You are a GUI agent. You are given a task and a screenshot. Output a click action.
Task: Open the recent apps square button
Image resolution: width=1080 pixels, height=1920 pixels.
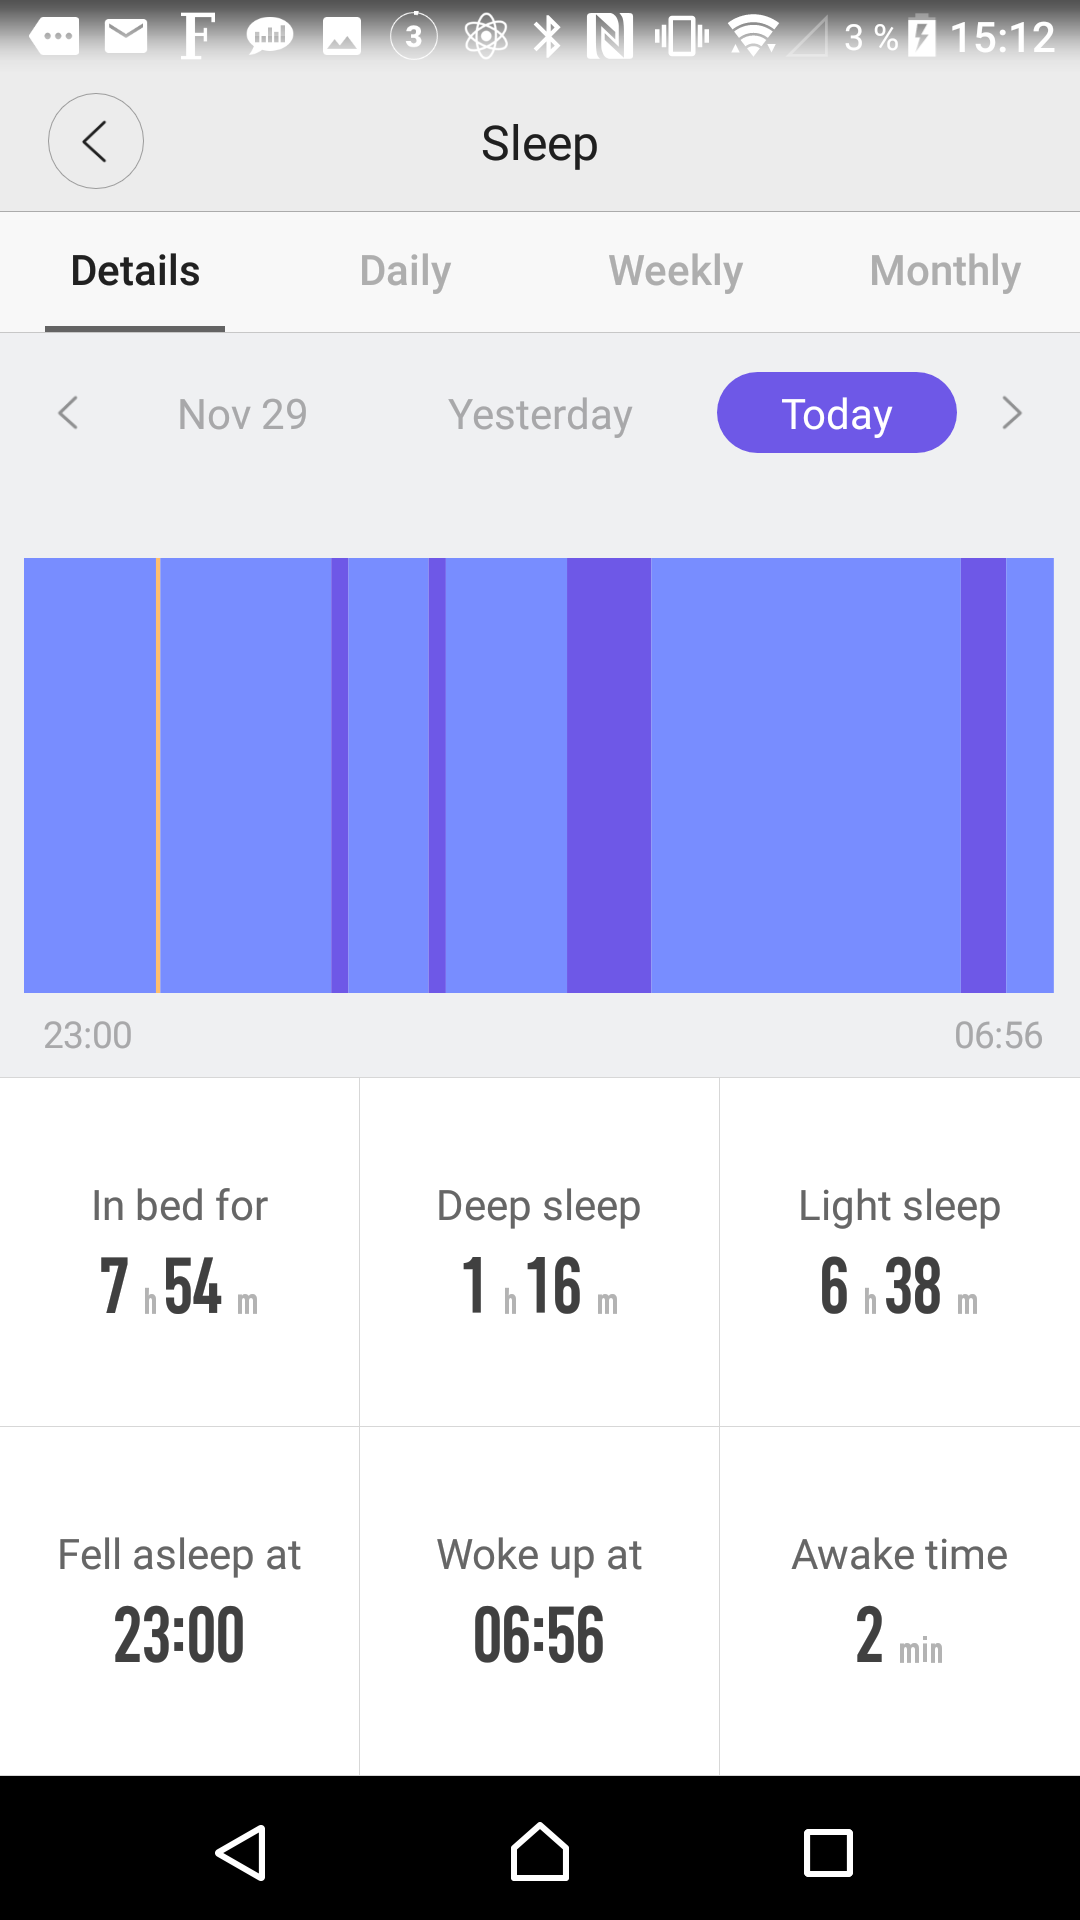(828, 1853)
